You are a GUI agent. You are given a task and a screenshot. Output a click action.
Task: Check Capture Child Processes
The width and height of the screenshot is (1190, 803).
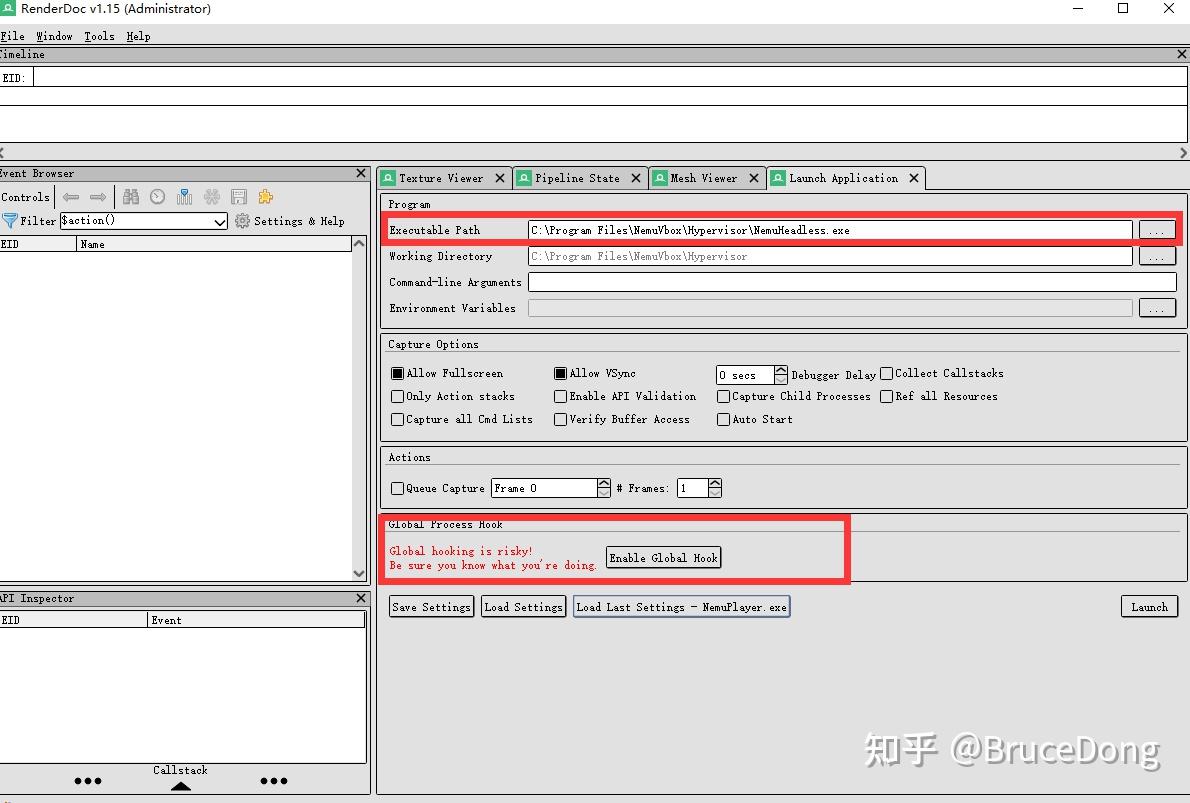click(723, 396)
